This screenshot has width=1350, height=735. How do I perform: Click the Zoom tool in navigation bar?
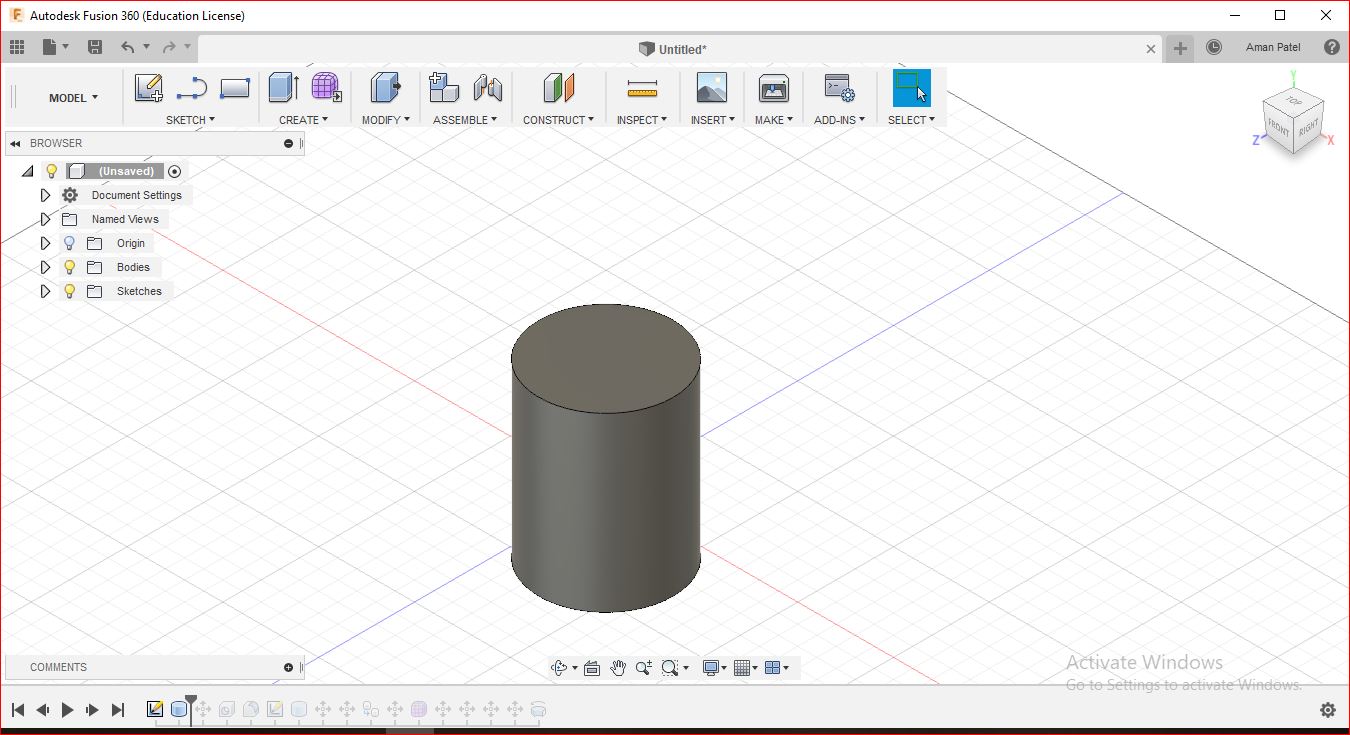click(x=643, y=668)
